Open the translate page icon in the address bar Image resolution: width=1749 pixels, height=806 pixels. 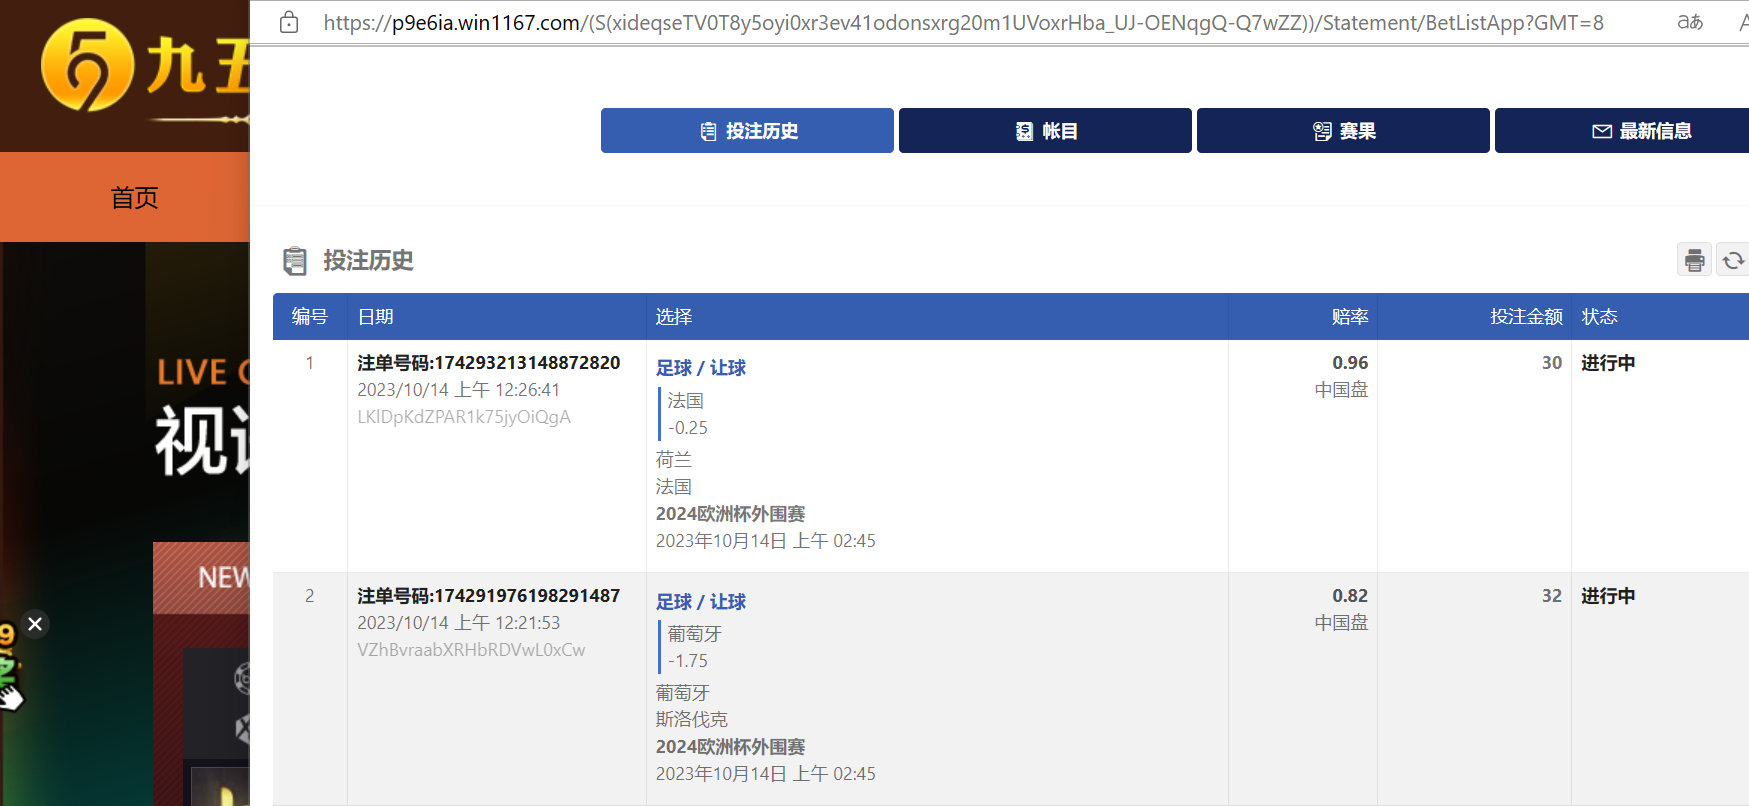pos(1690,22)
